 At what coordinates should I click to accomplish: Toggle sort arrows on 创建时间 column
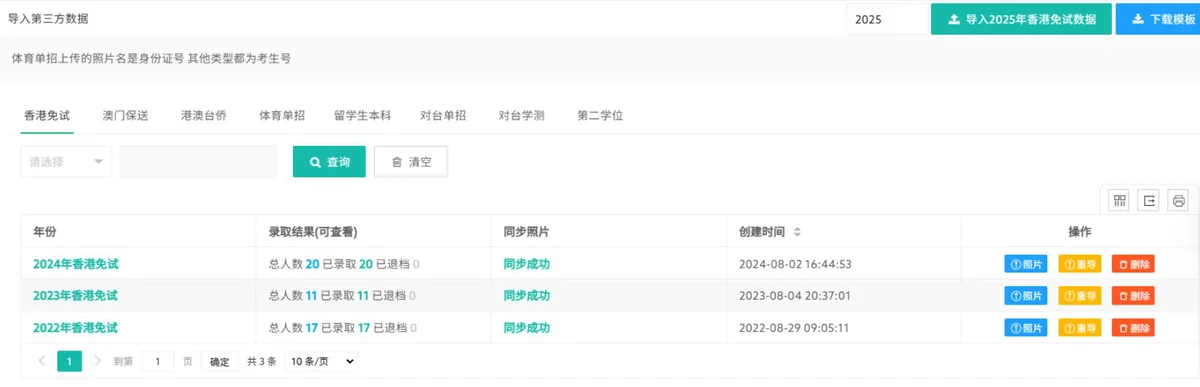coord(797,232)
